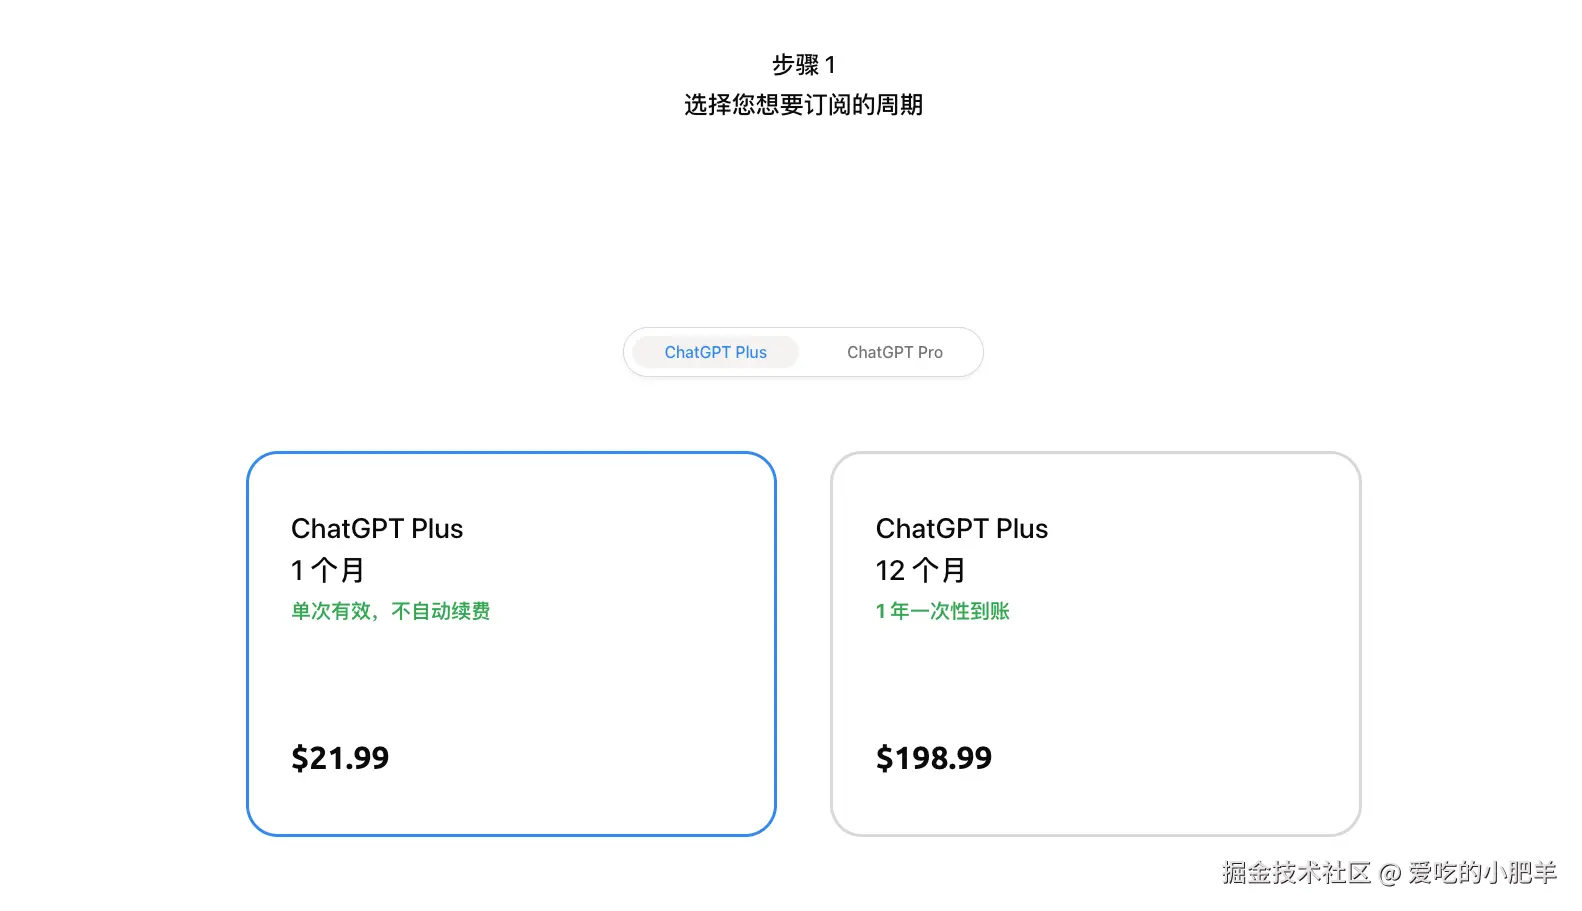Click the green "单次有效，不自动续费" note

[390, 611]
